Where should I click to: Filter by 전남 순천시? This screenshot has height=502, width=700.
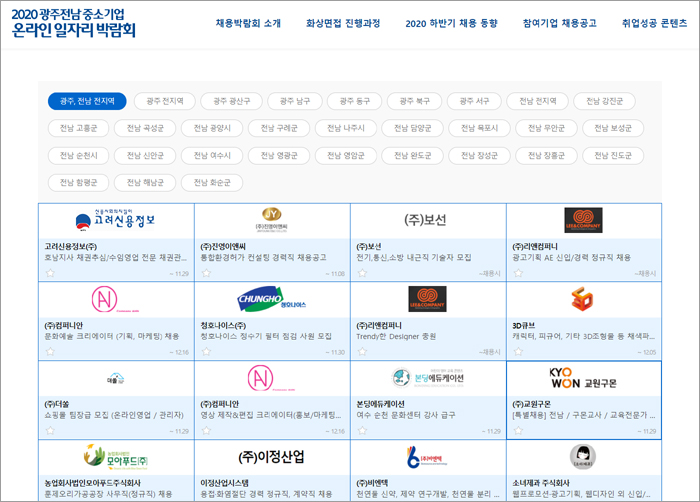[x=78, y=155]
